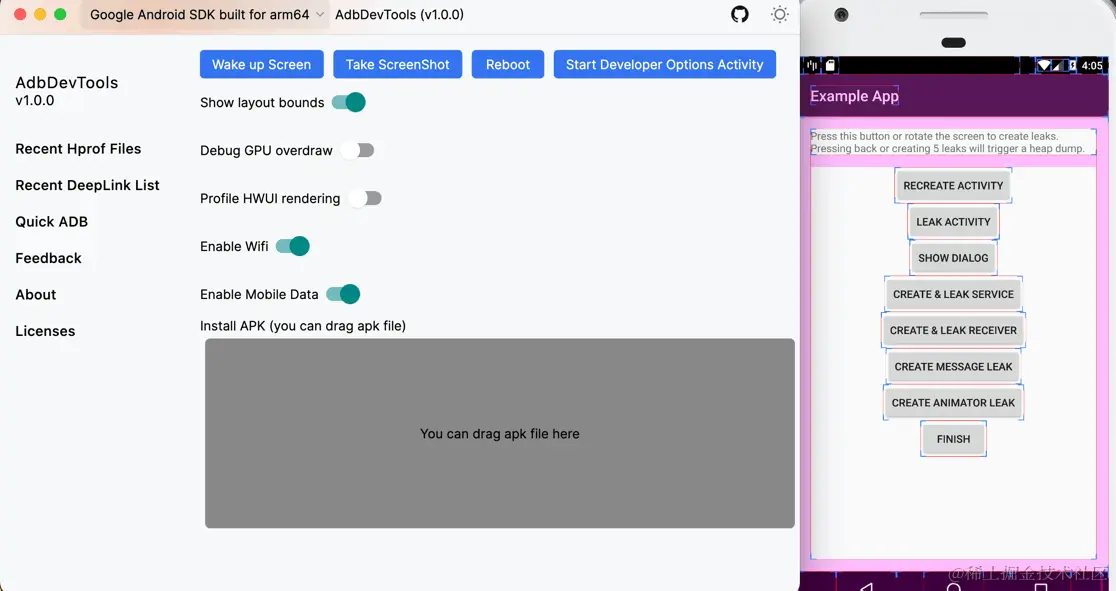Tap CREATE & LEAK RECEIVER button

(x=953, y=330)
